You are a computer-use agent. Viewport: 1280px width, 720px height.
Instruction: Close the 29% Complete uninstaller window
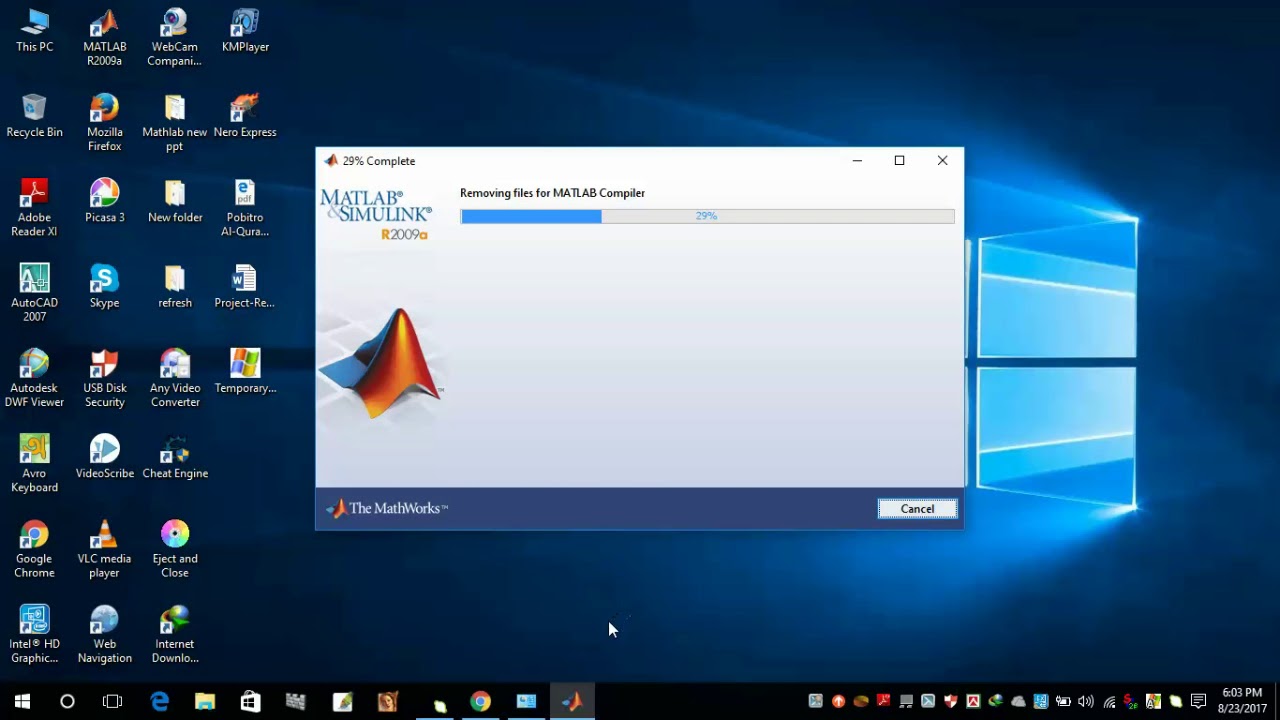pos(942,161)
